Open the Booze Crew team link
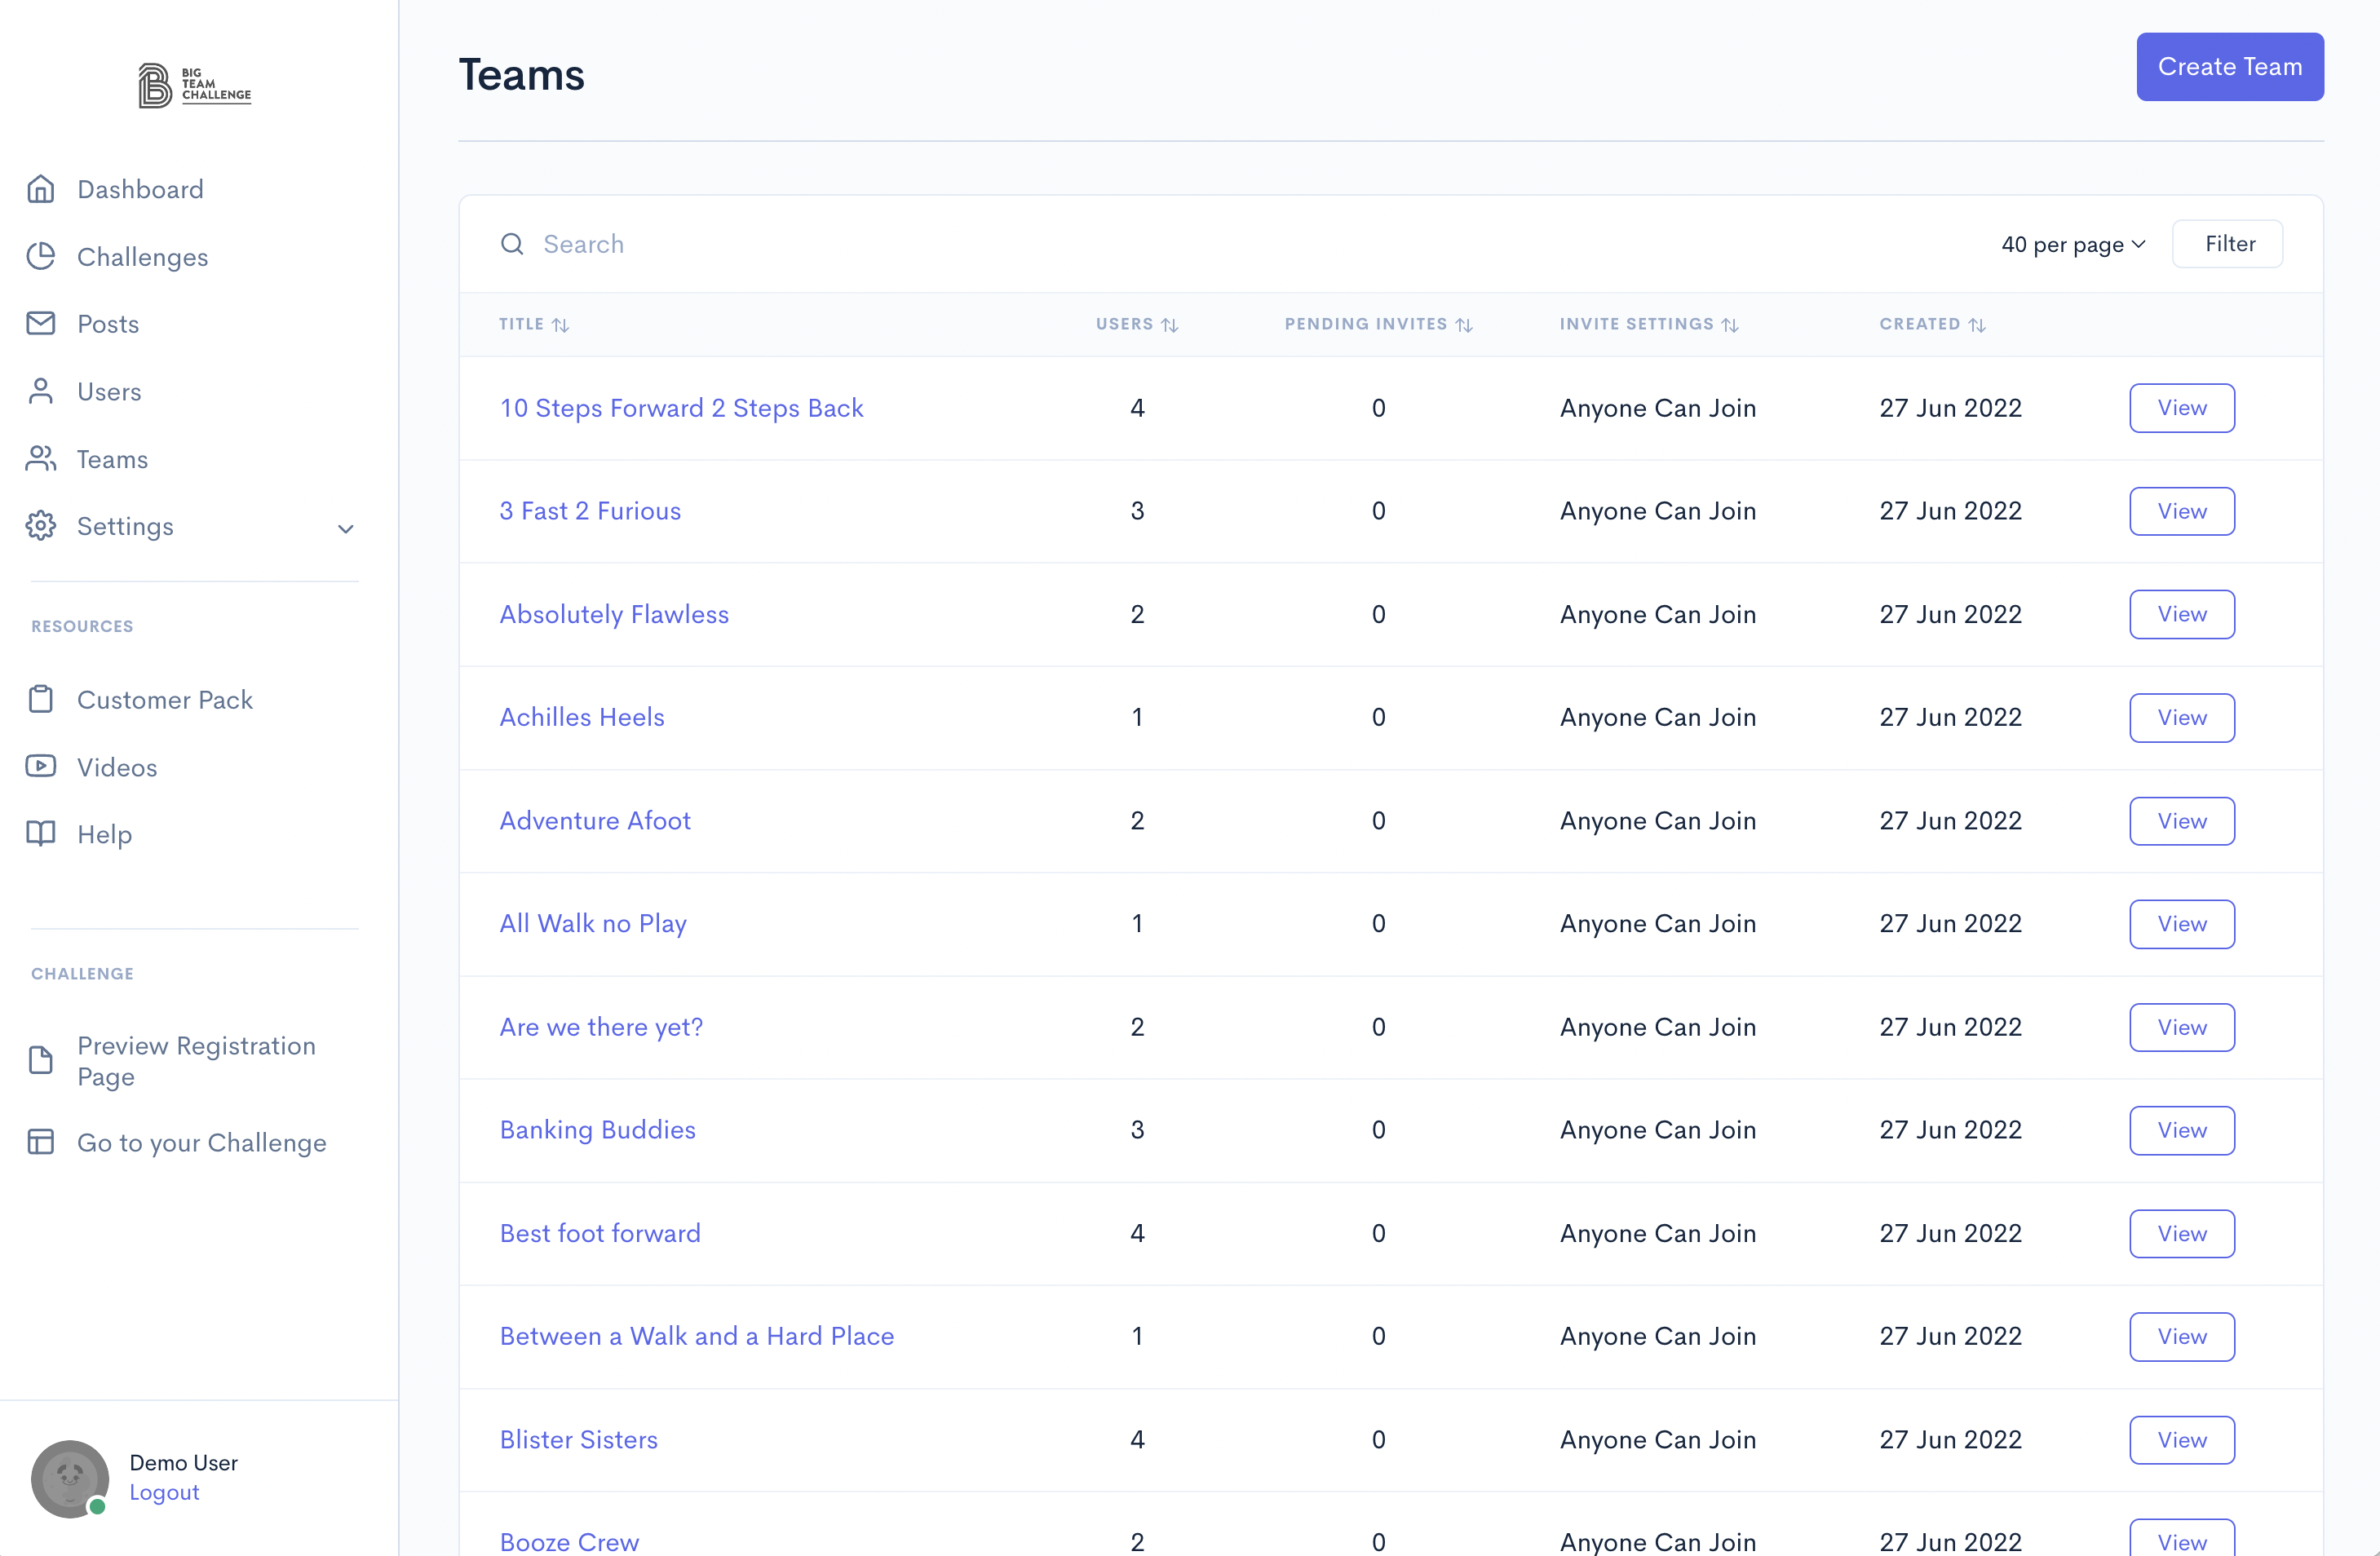Screen dimensions: 2380x1556 point(569,1541)
